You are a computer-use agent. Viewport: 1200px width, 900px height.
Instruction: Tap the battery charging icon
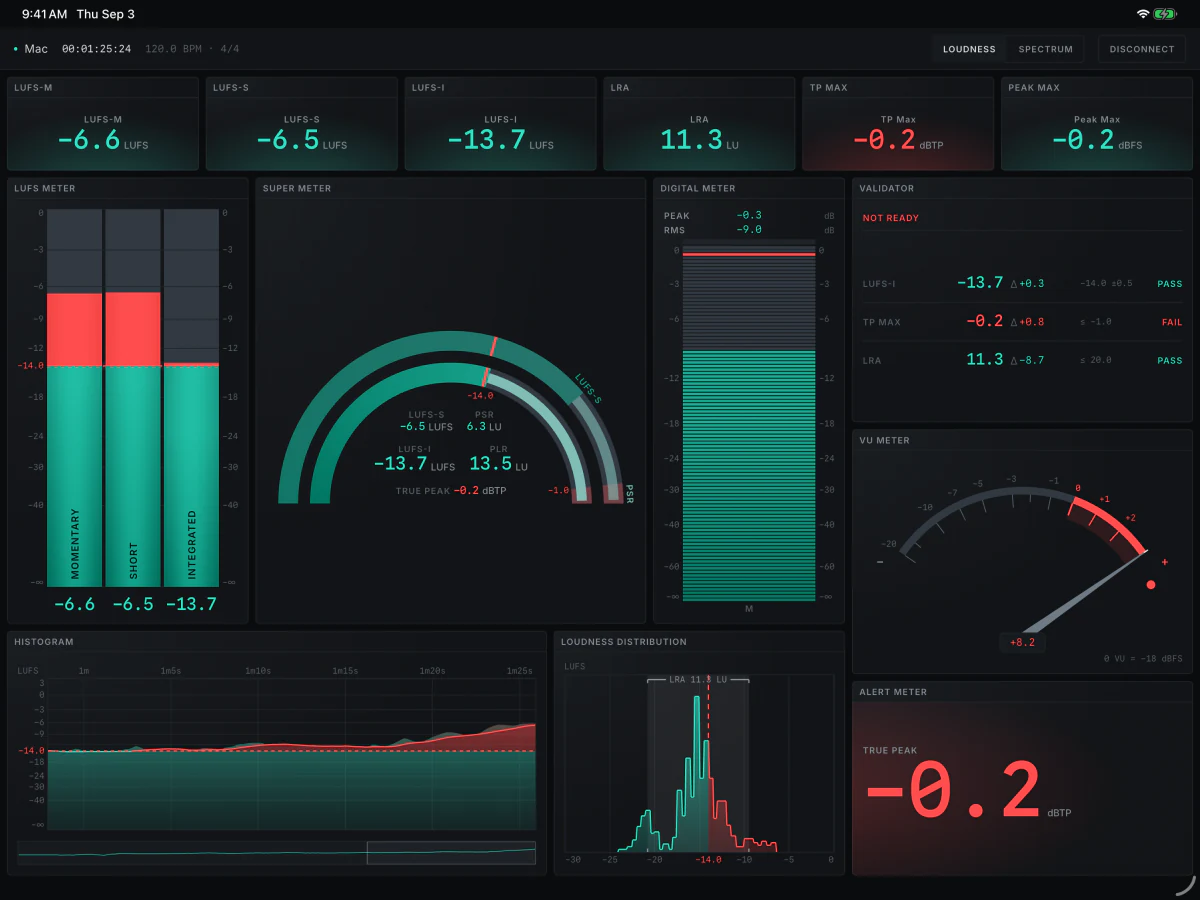pyautogui.click(x=1165, y=14)
